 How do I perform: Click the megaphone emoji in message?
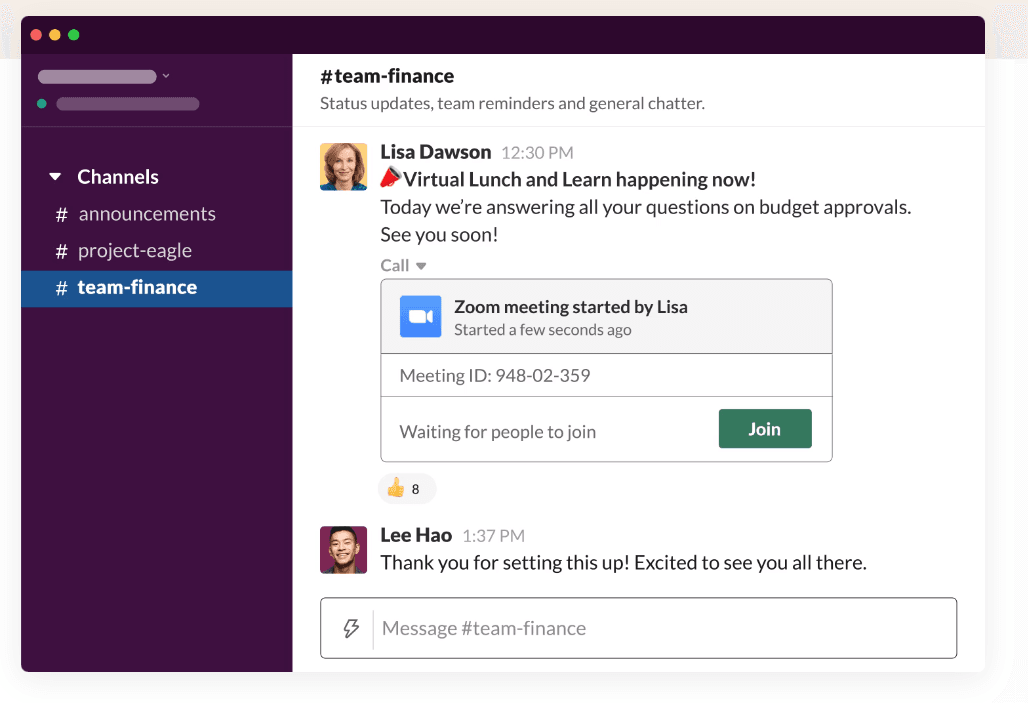390,179
